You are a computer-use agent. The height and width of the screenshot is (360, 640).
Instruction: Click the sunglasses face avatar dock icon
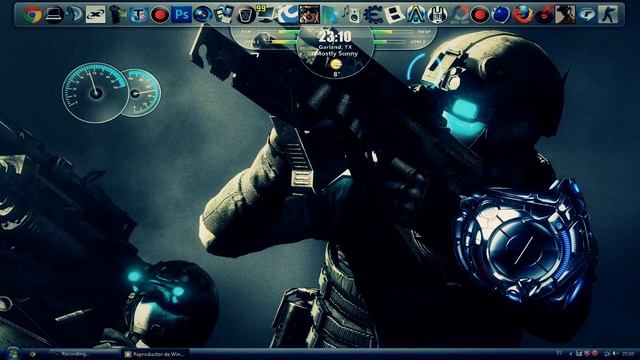(309, 15)
